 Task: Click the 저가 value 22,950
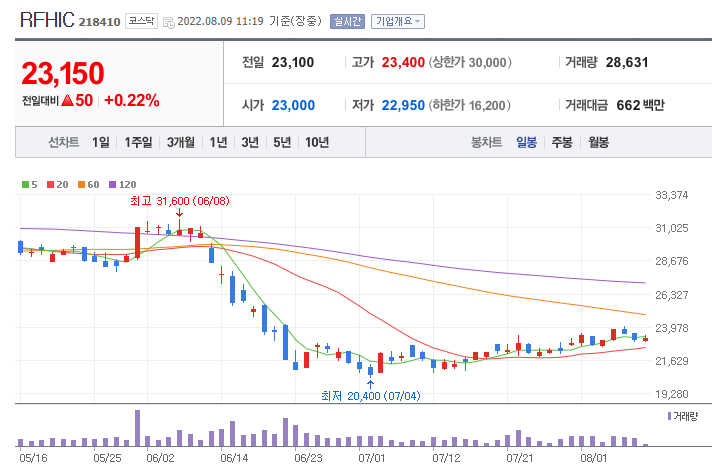pyautogui.click(x=403, y=105)
